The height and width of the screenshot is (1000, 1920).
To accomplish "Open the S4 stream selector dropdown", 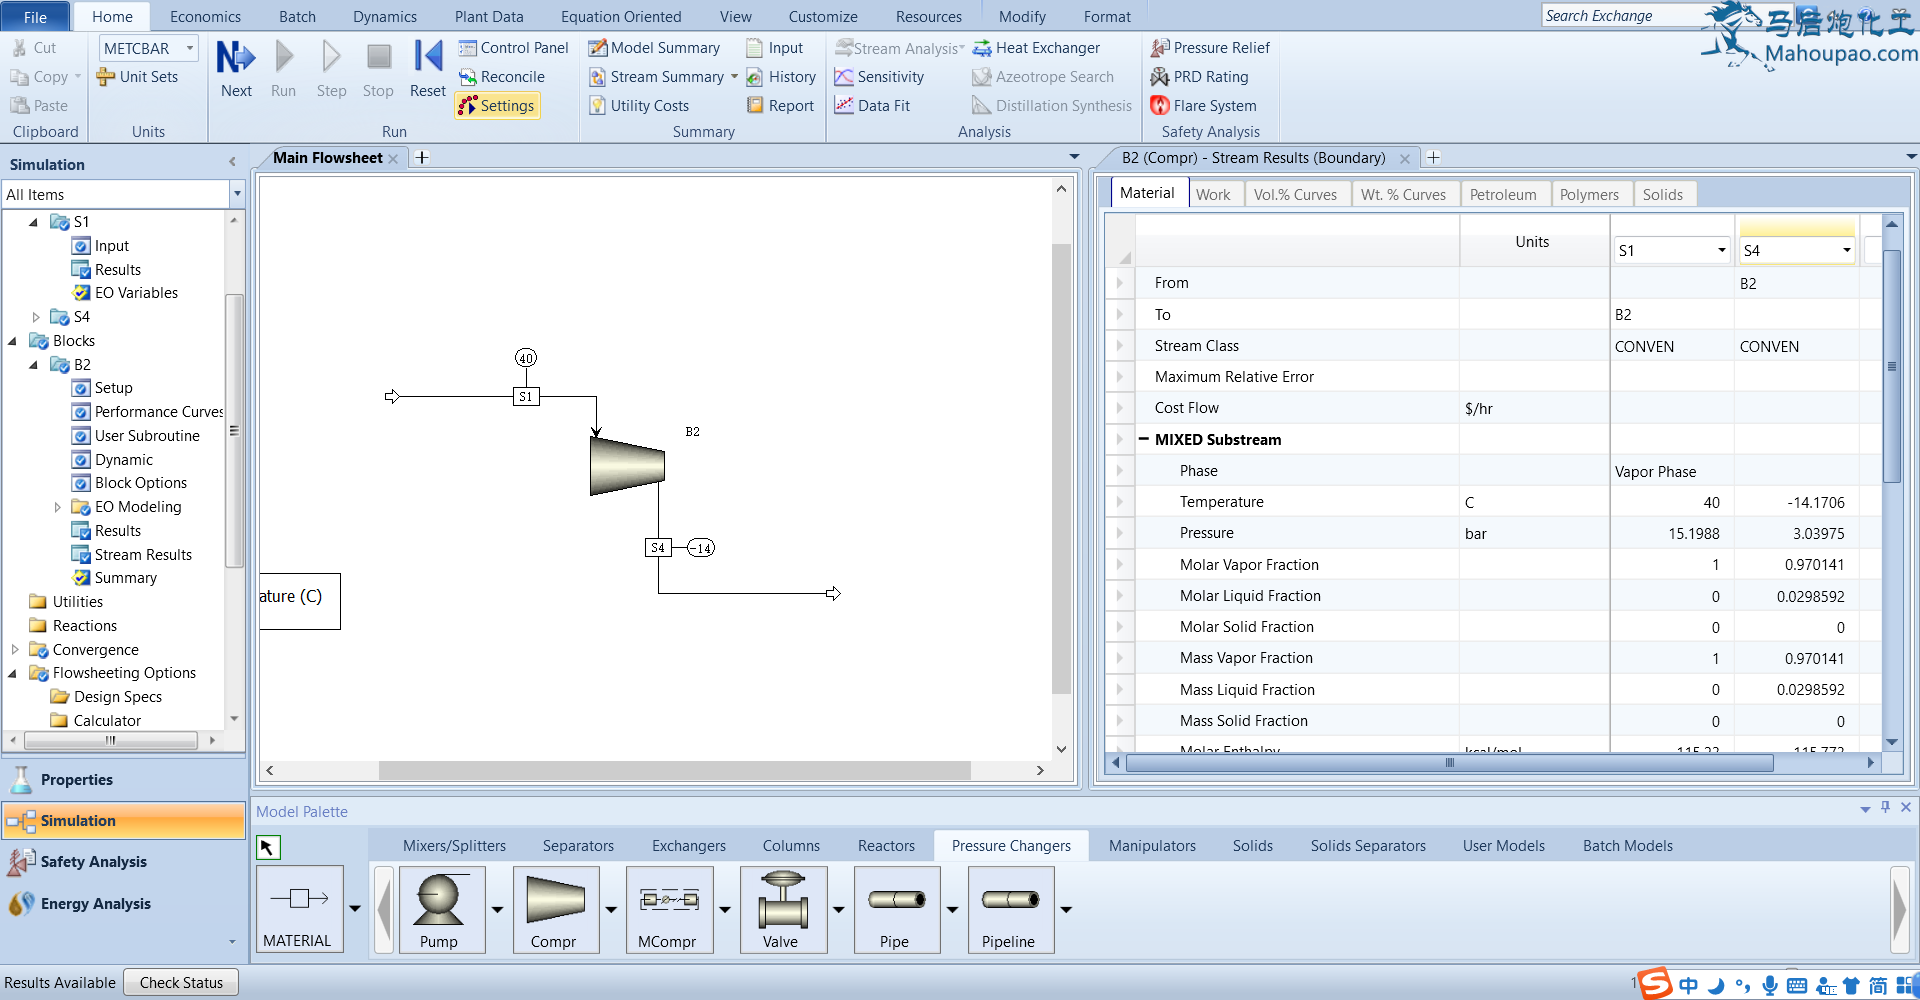I will (1846, 250).
